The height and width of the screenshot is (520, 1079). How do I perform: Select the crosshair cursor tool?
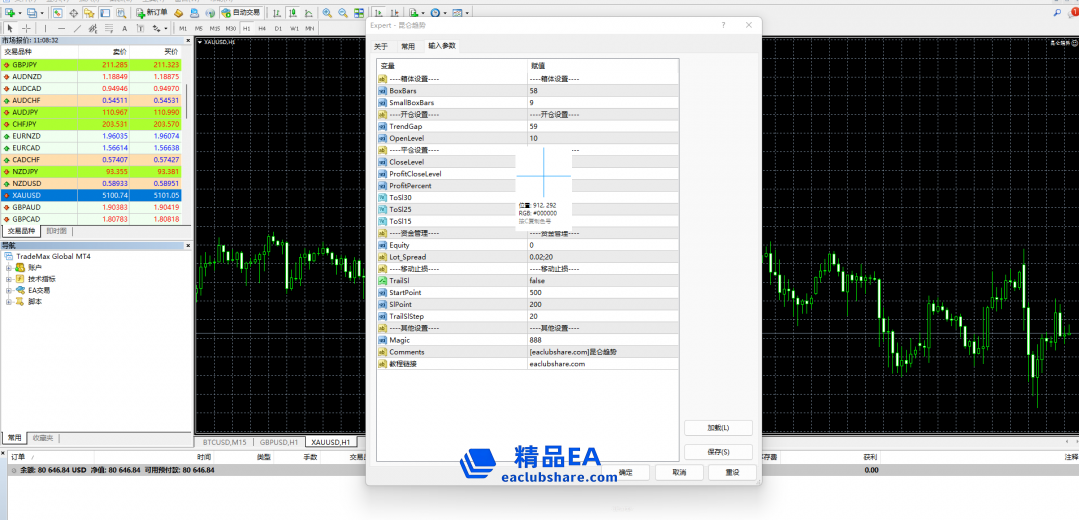(27, 29)
